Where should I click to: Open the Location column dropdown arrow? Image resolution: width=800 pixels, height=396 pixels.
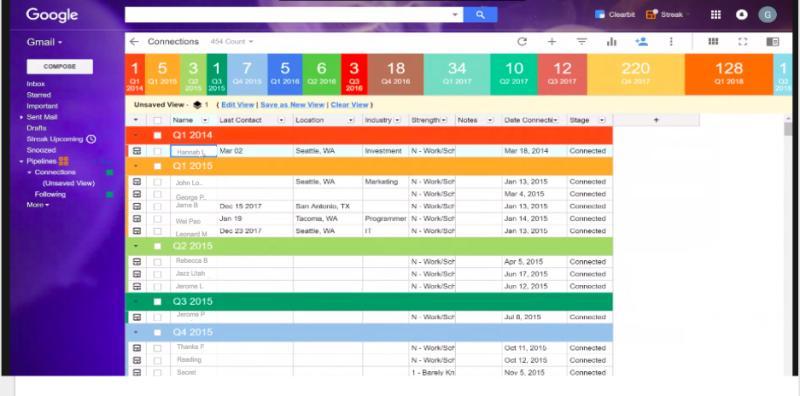click(x=351, y=120)
